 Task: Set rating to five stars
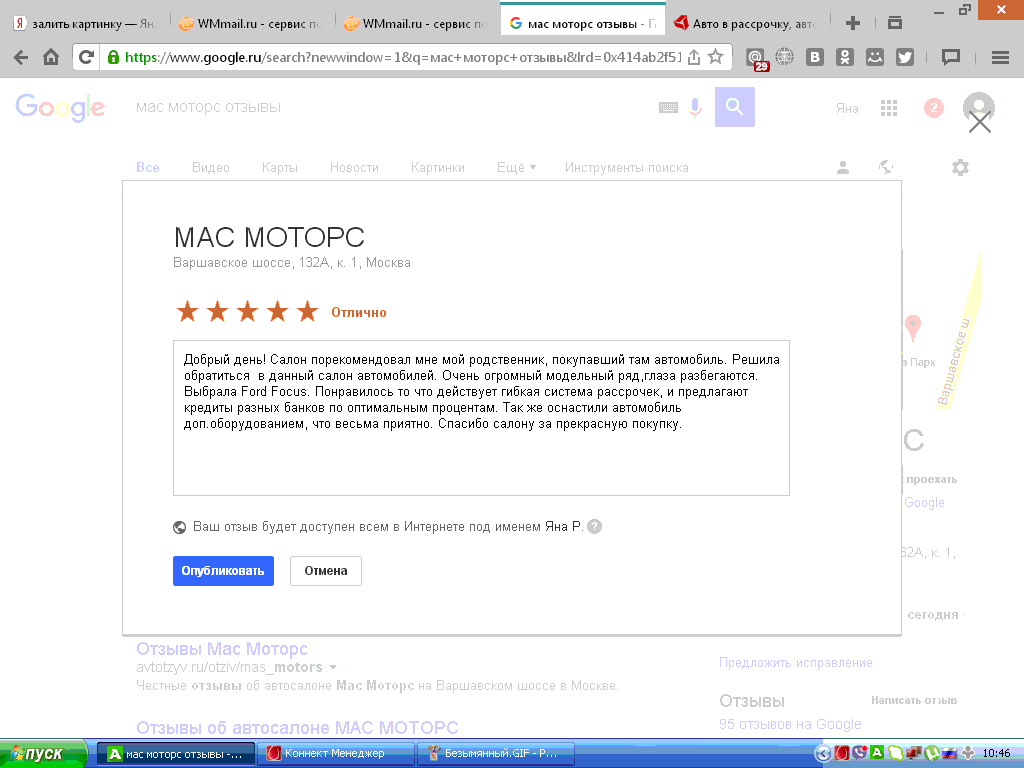tap(308, 312)
